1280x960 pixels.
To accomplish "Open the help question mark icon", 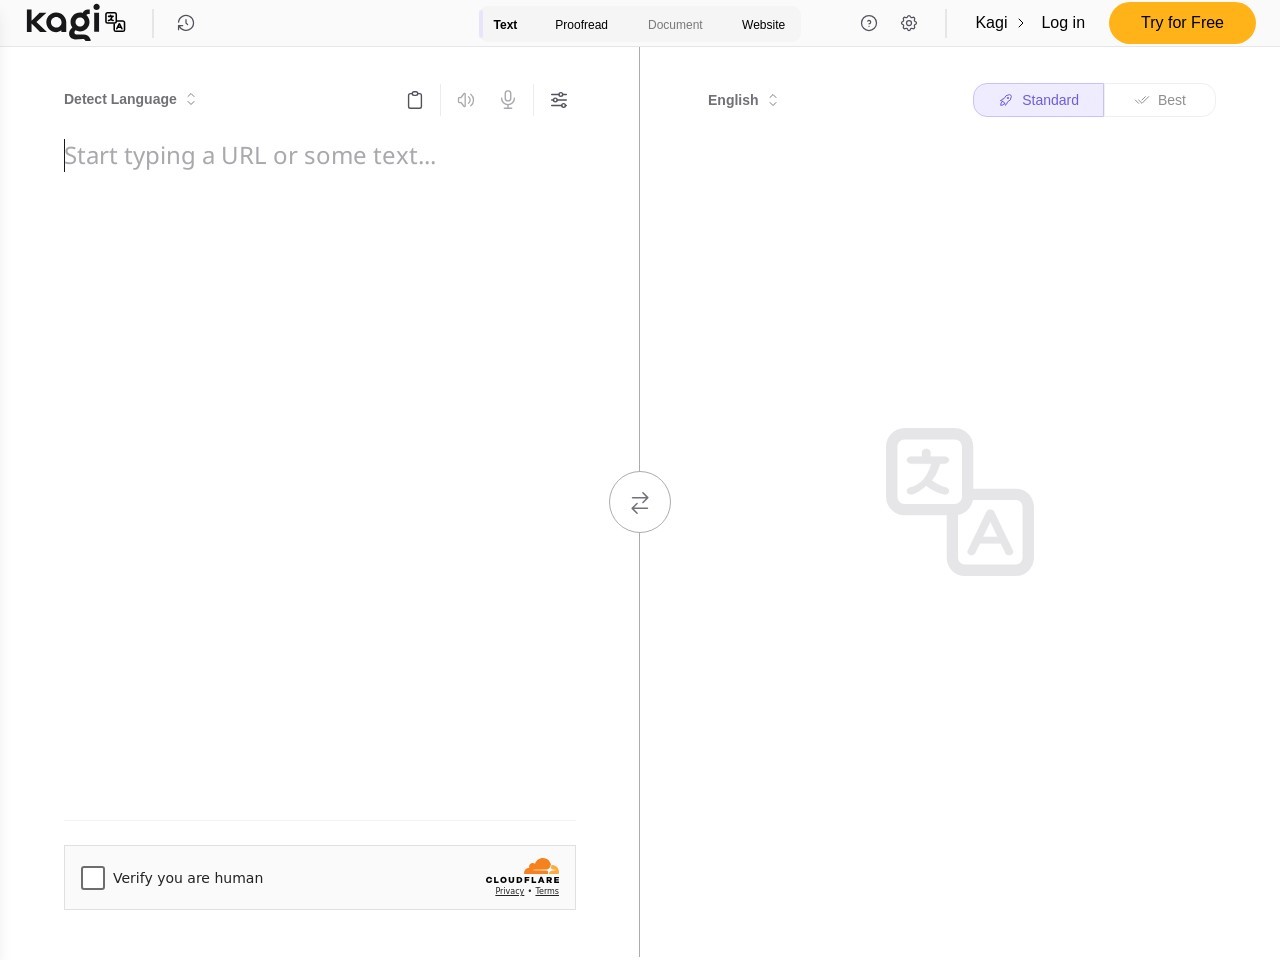I will tap(869, 23).
